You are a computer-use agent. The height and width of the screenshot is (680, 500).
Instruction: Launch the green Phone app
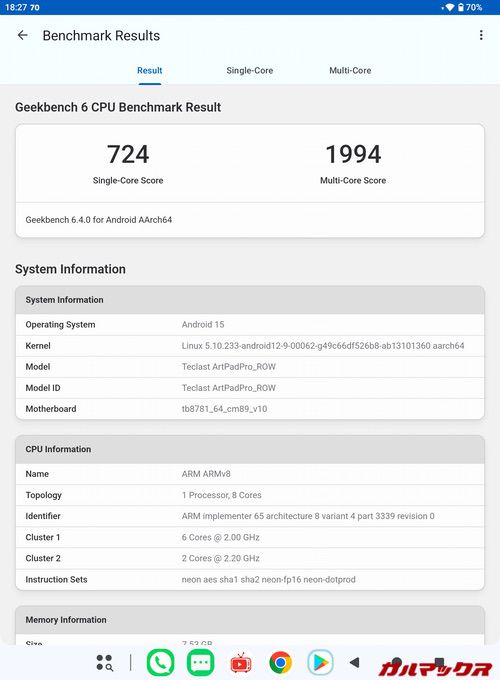160,663
